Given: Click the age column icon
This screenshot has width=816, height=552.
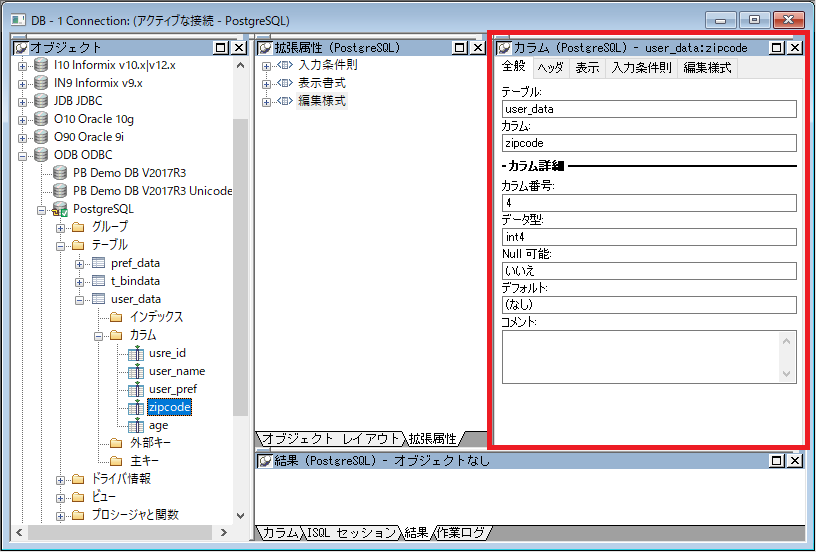Looking at the screenshot, I should tap(136, 425).
